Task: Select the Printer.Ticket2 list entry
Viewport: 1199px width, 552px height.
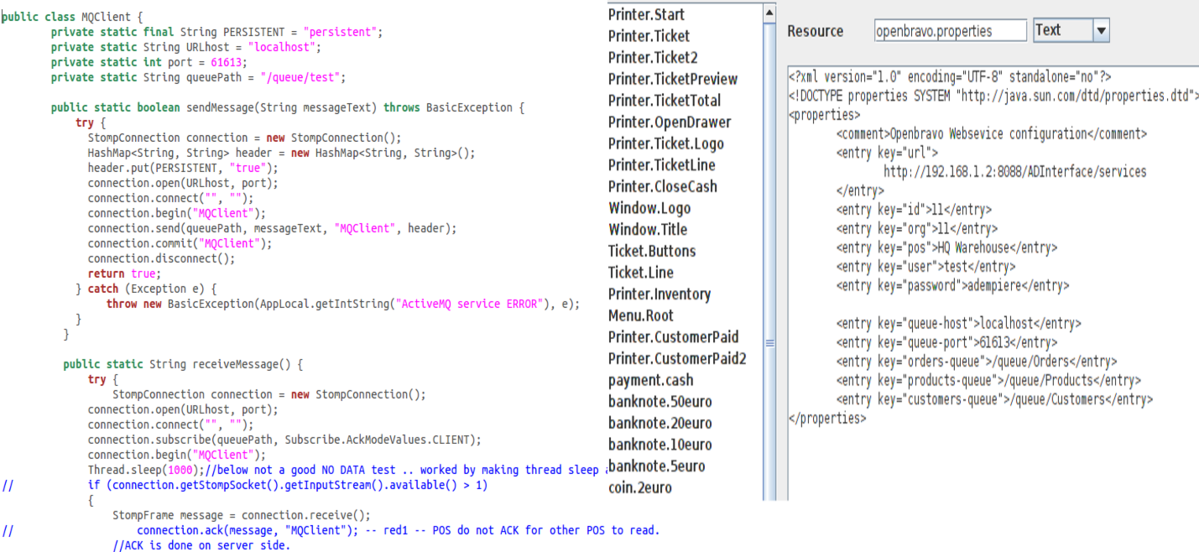Action: [653, 57]
